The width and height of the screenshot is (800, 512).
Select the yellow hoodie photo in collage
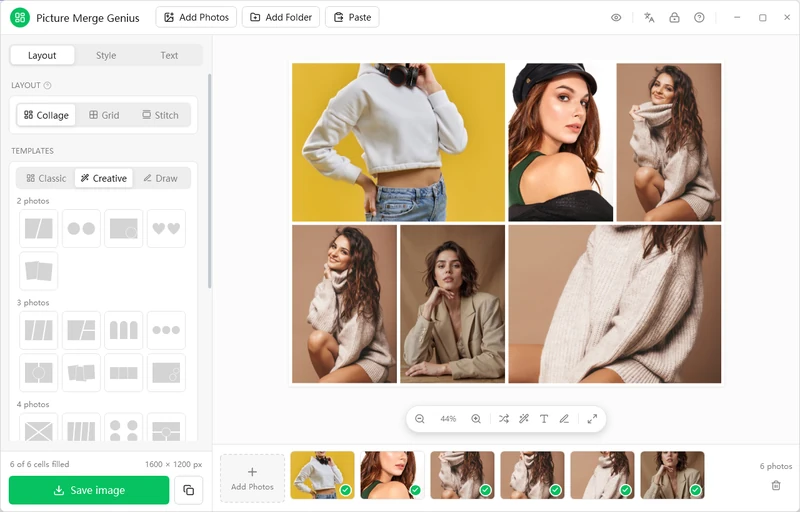398,142
